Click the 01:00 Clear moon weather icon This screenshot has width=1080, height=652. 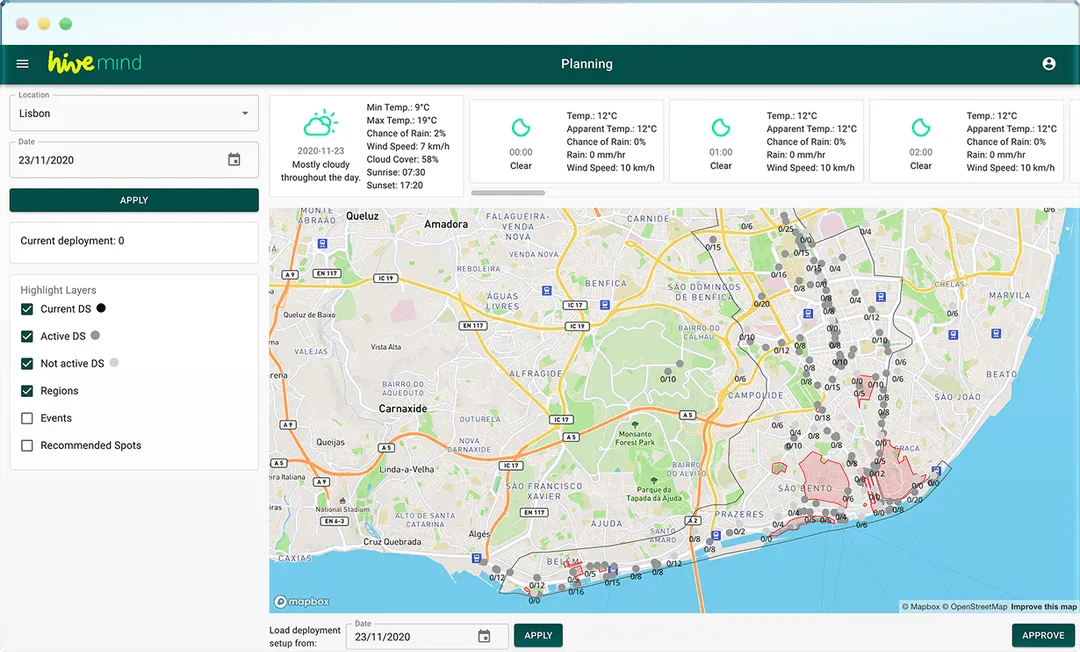(x=720, y=128)
